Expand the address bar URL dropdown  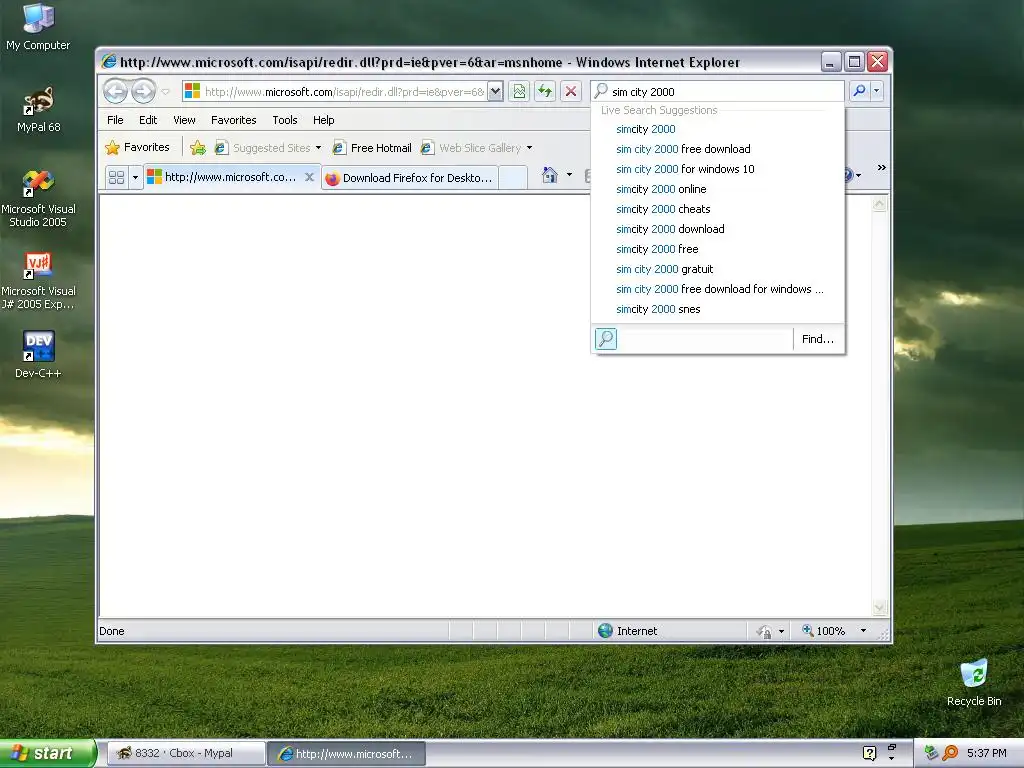click(496, 91)
